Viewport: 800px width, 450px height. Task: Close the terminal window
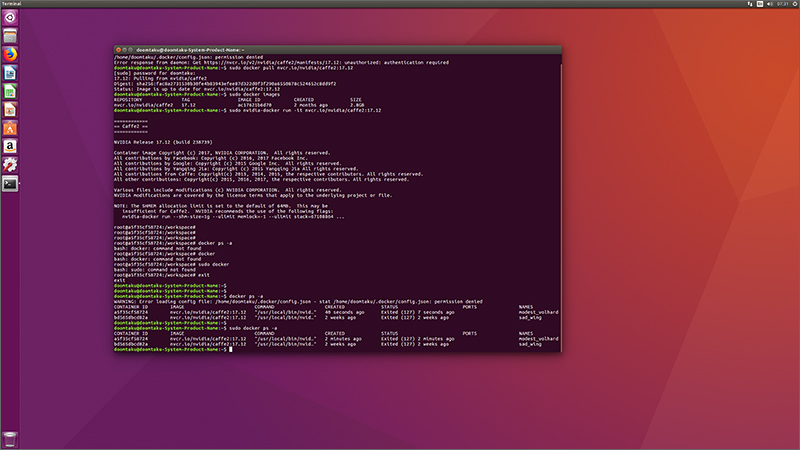point(118,50)
